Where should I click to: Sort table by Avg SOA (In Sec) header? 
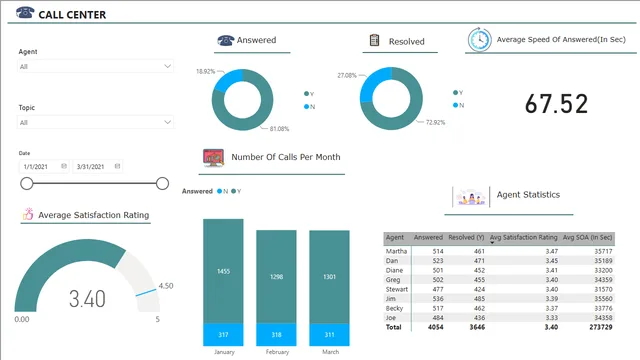pos(587,237)
